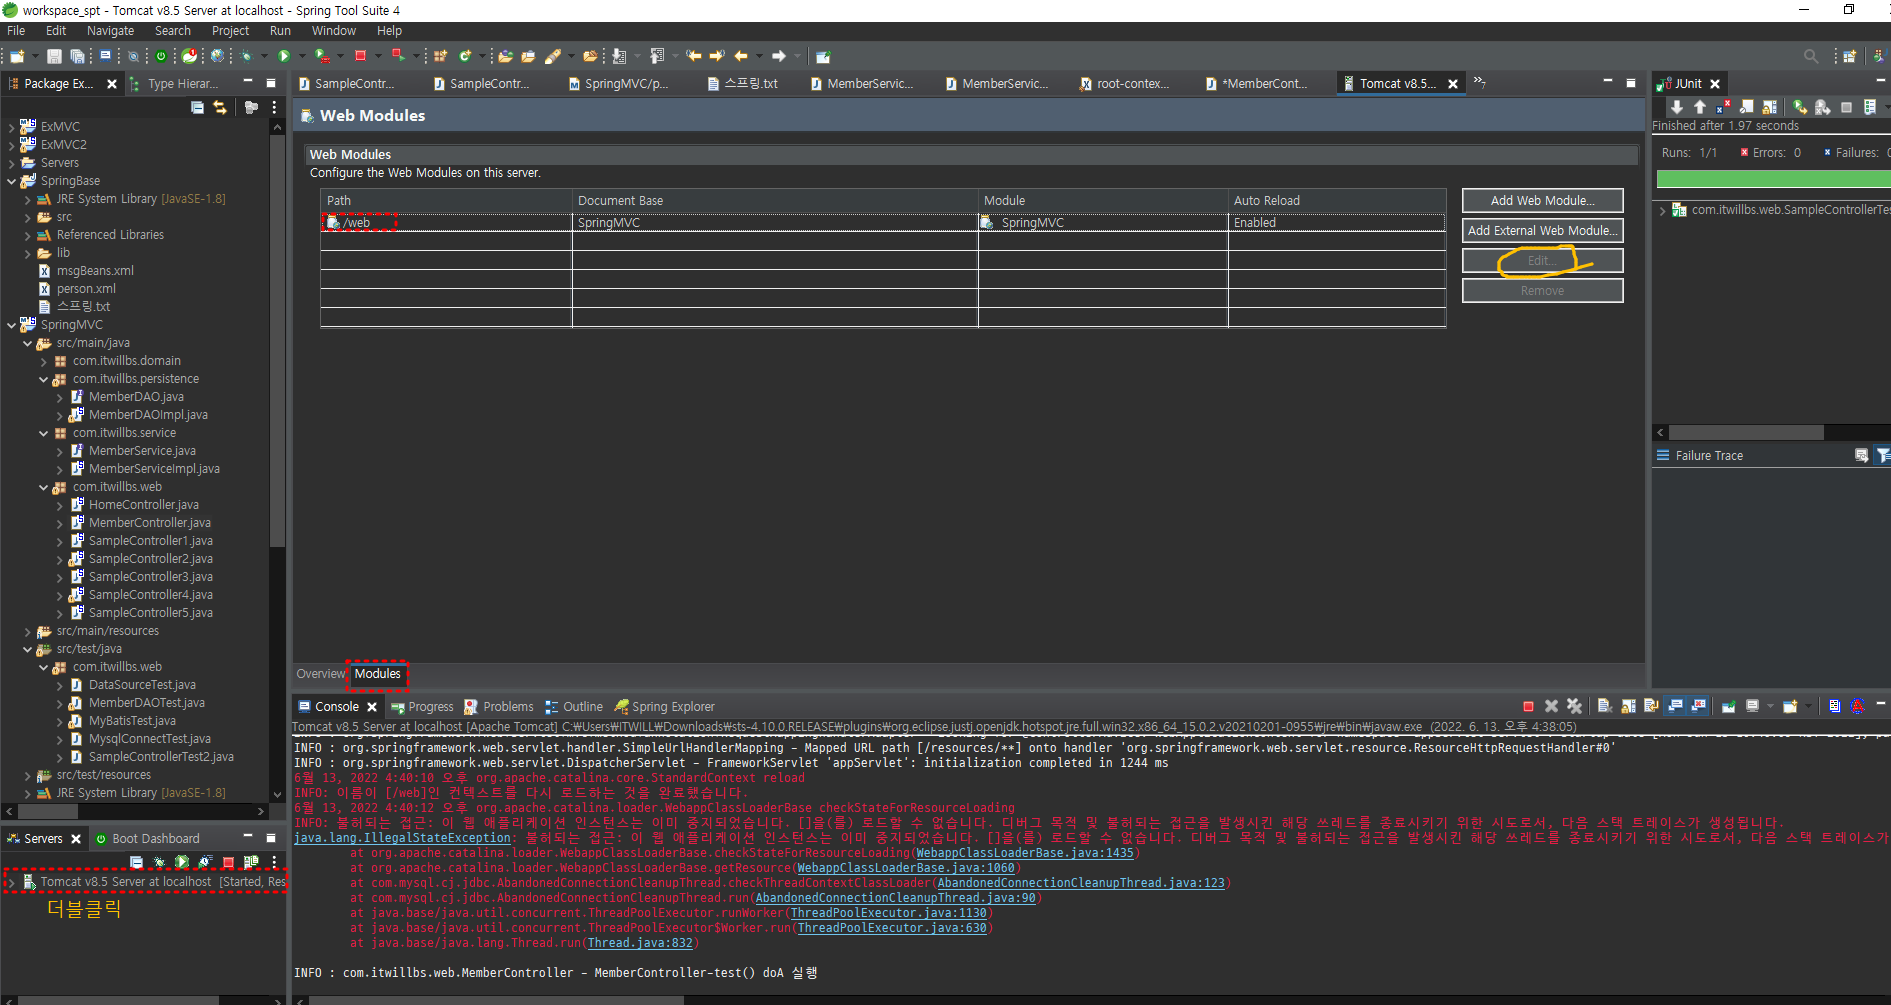The width and height of the screenshot is (1891, 1005).
Task: Click JUnit Next Failure down arrow icon
Action: click(1677, 106)
